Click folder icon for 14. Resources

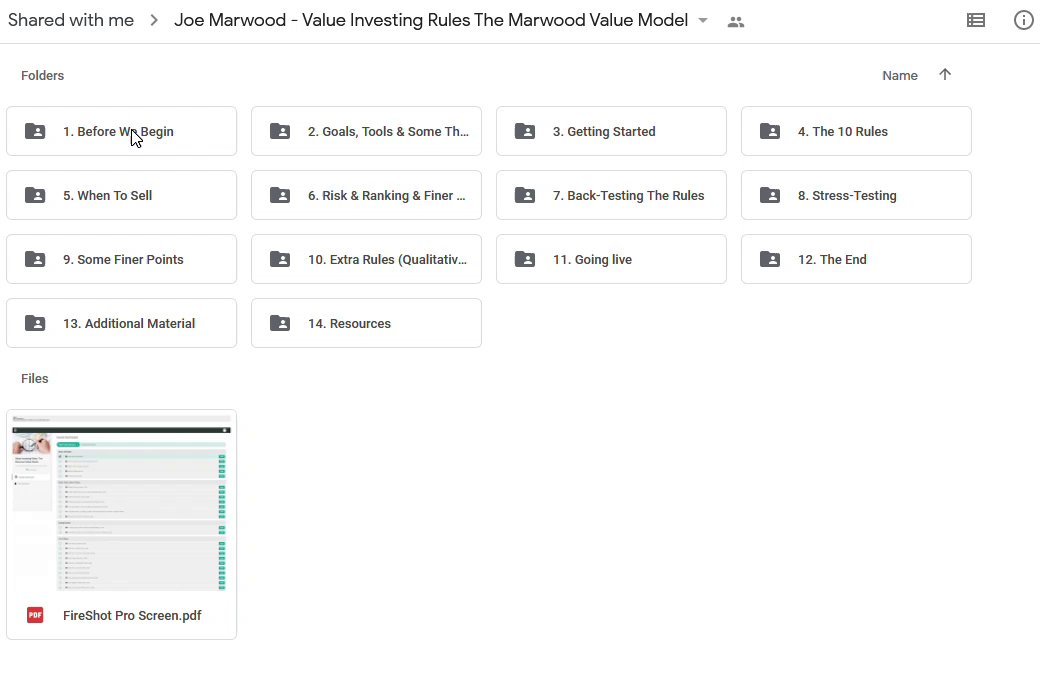280,323
